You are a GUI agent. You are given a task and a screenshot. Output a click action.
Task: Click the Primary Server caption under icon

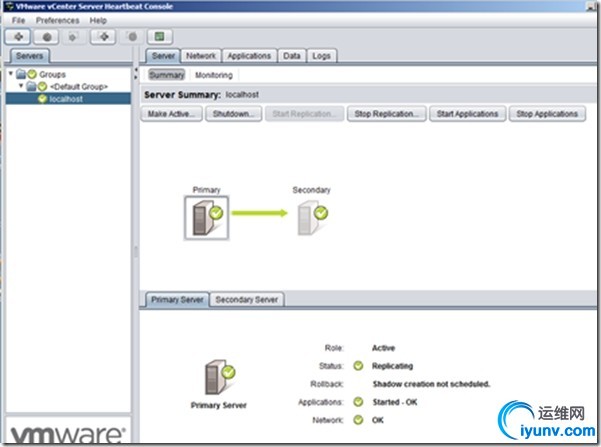tap(219, 405)
